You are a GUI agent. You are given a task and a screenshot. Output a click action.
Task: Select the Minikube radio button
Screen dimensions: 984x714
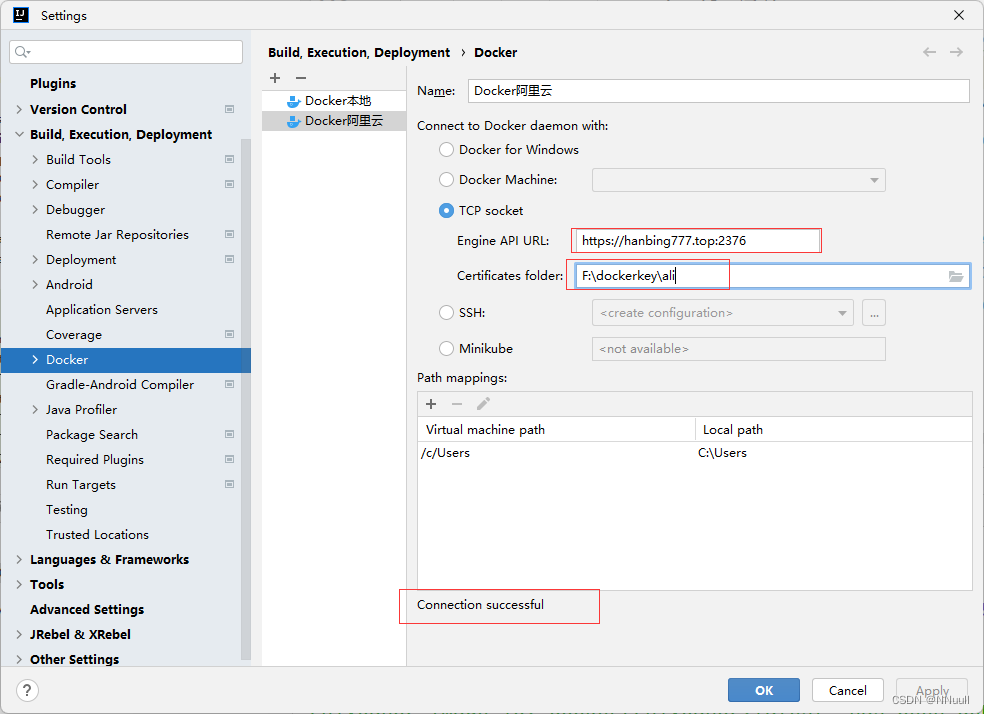pos(446,348)
